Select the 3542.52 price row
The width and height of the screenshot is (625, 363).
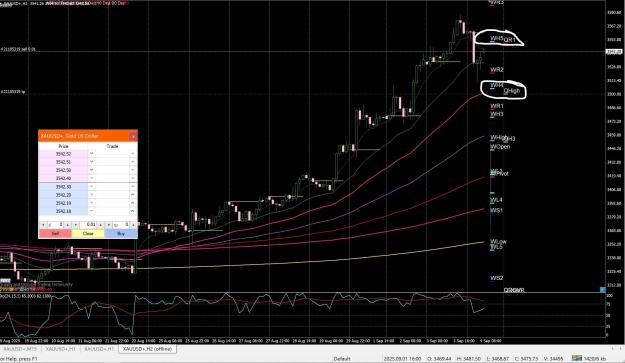tap(63, 154)
